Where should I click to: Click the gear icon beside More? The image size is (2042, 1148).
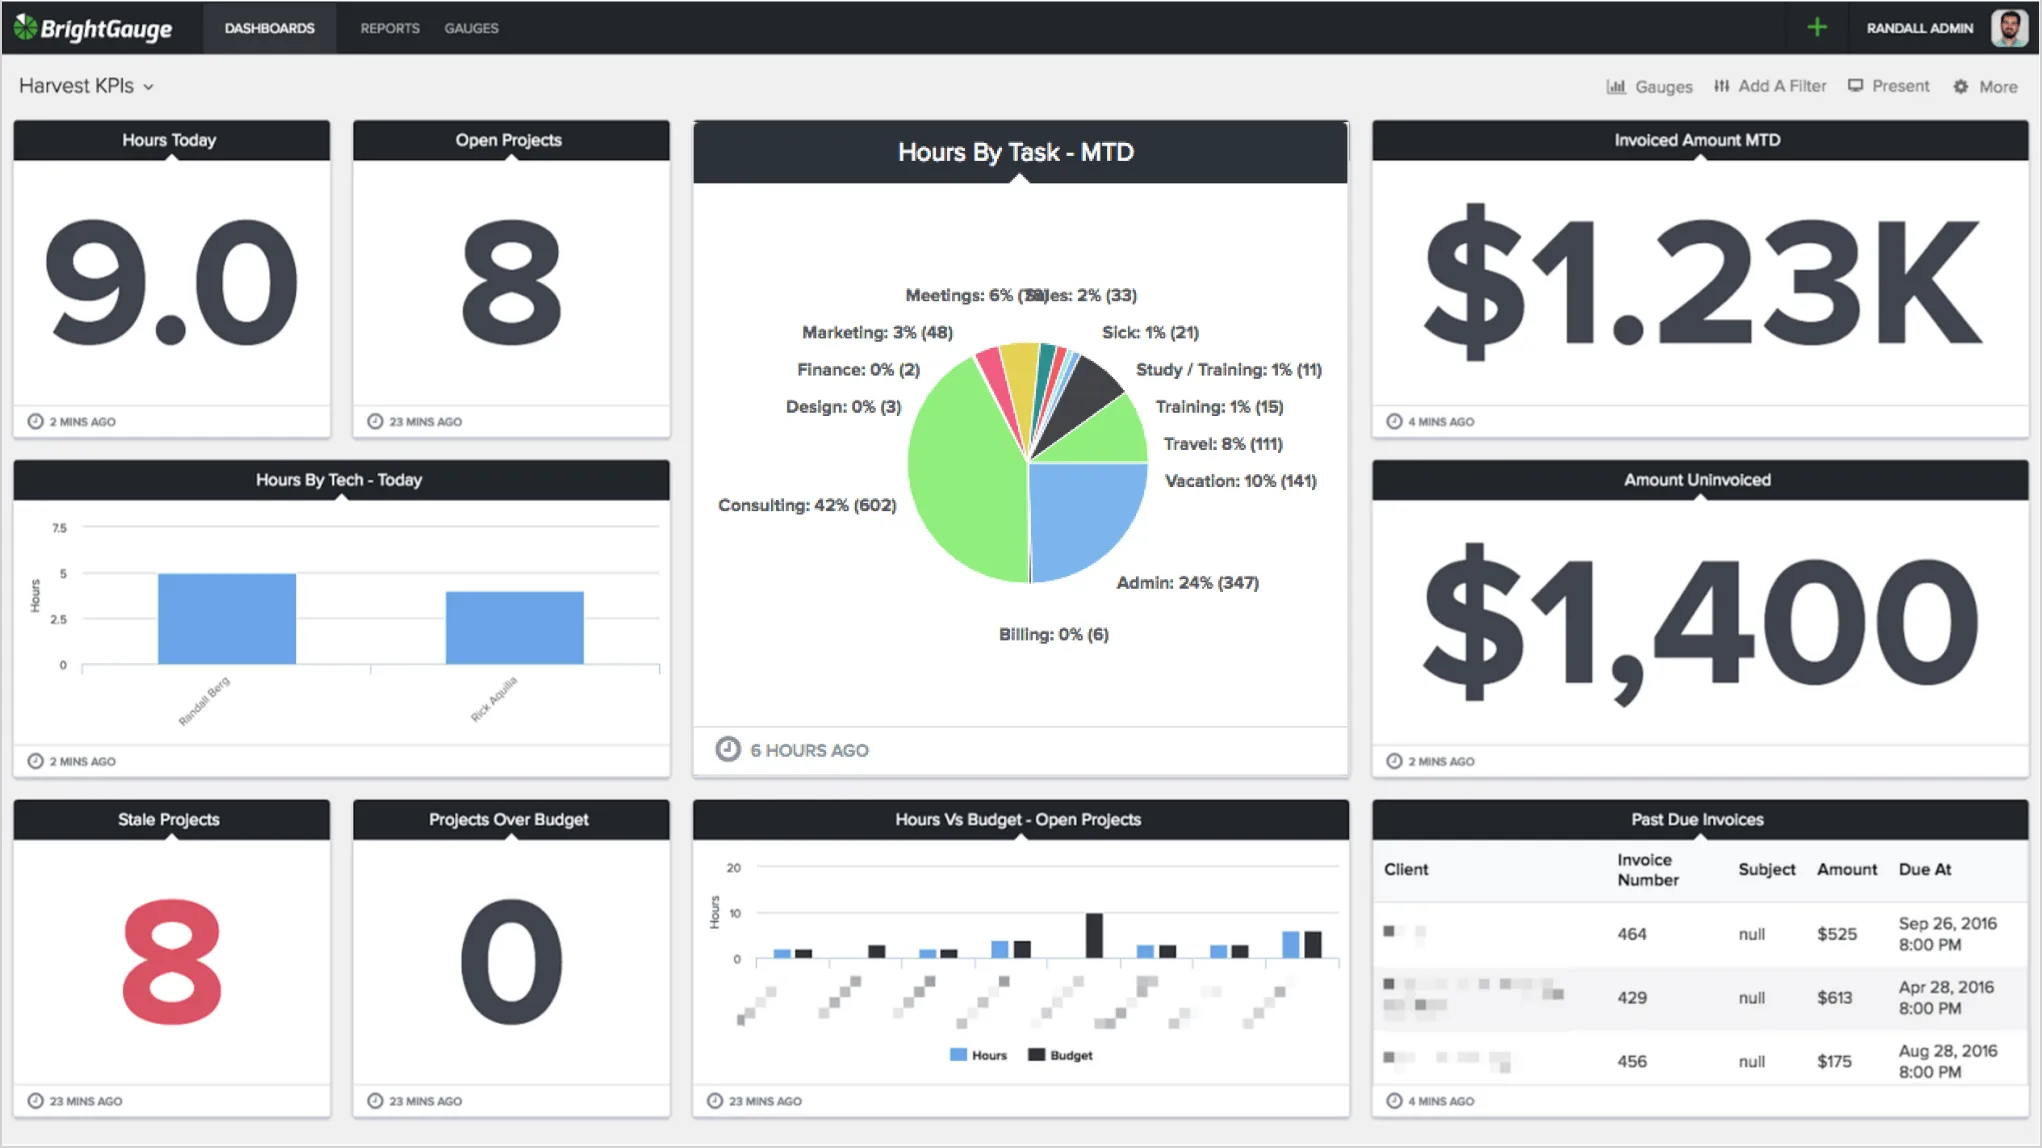click(1960, 87)
